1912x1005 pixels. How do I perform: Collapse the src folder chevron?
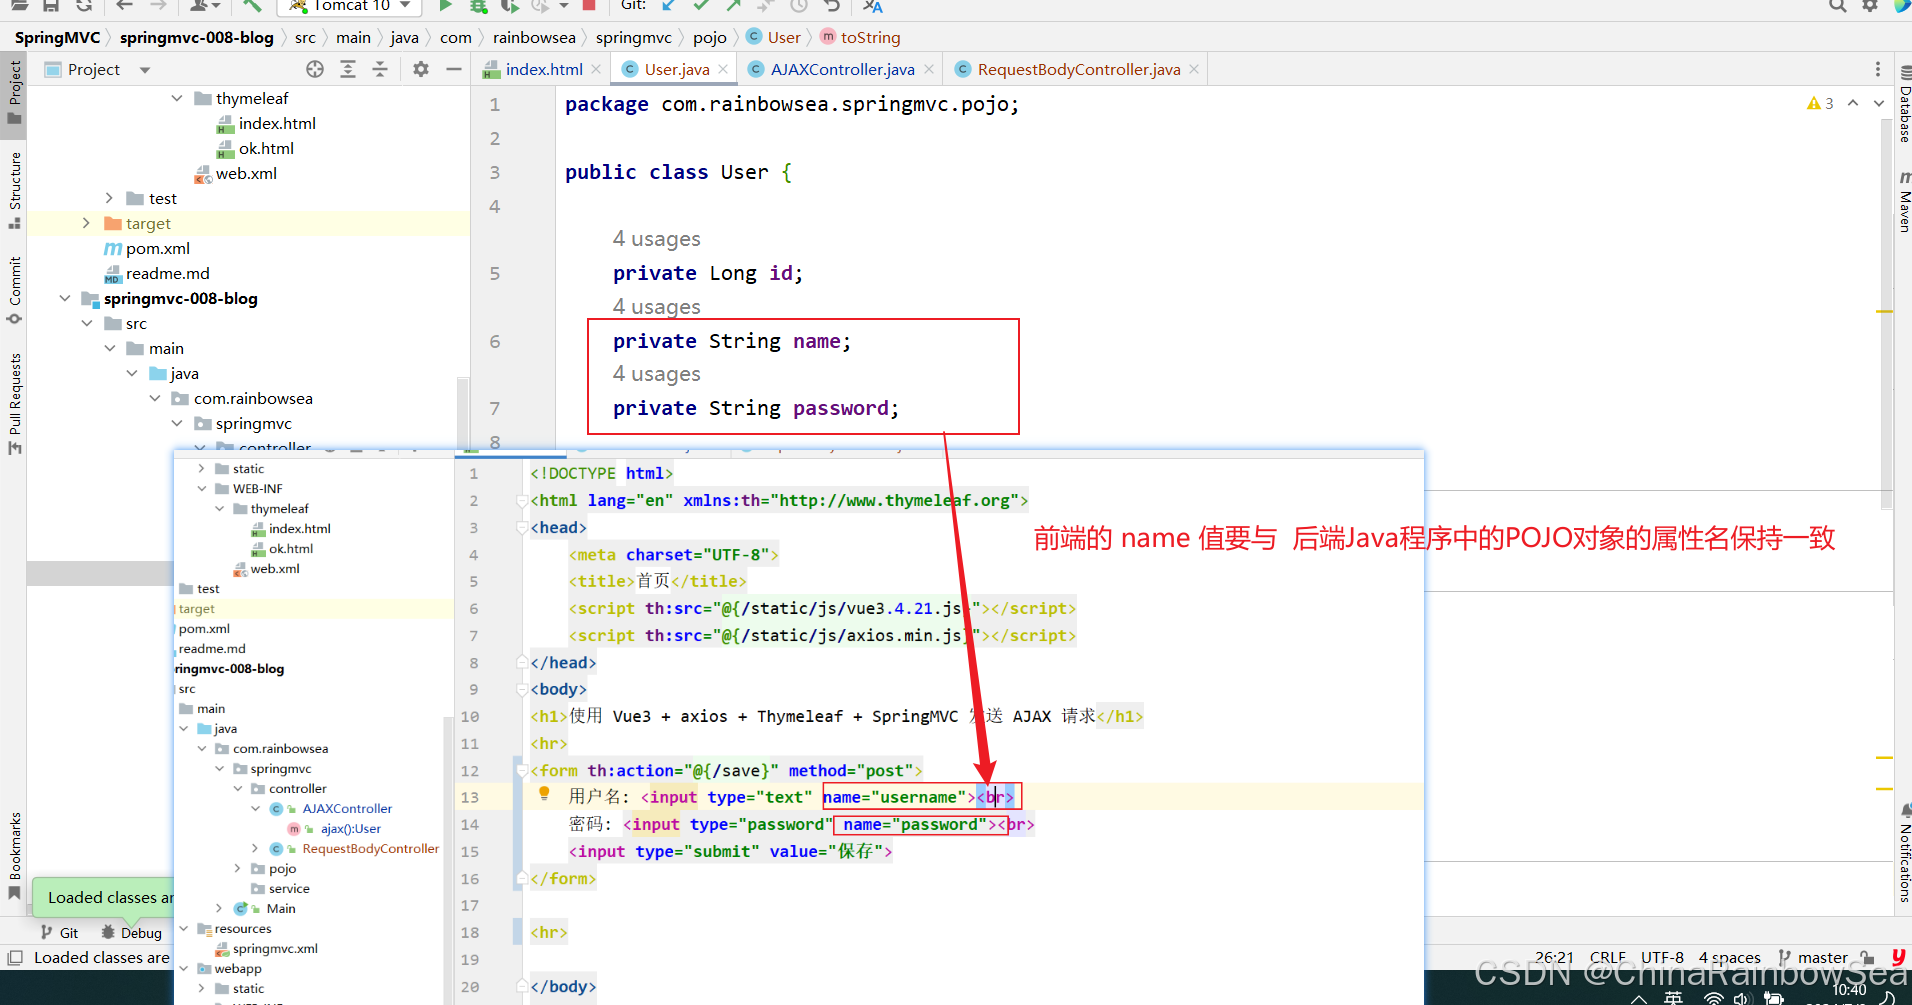[87, 323]
